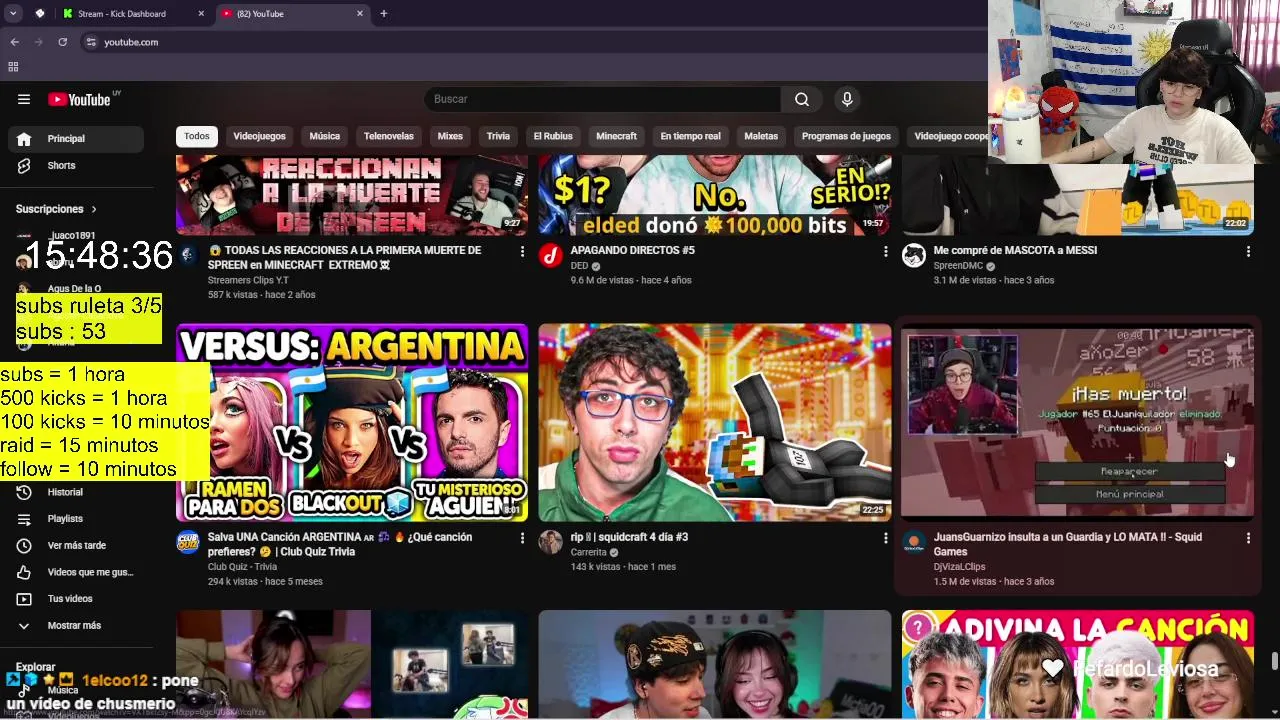Open title Me compré de MASCOTA a MESSI
This screenshot has width=1280, height=720.
pos(1015,250)
